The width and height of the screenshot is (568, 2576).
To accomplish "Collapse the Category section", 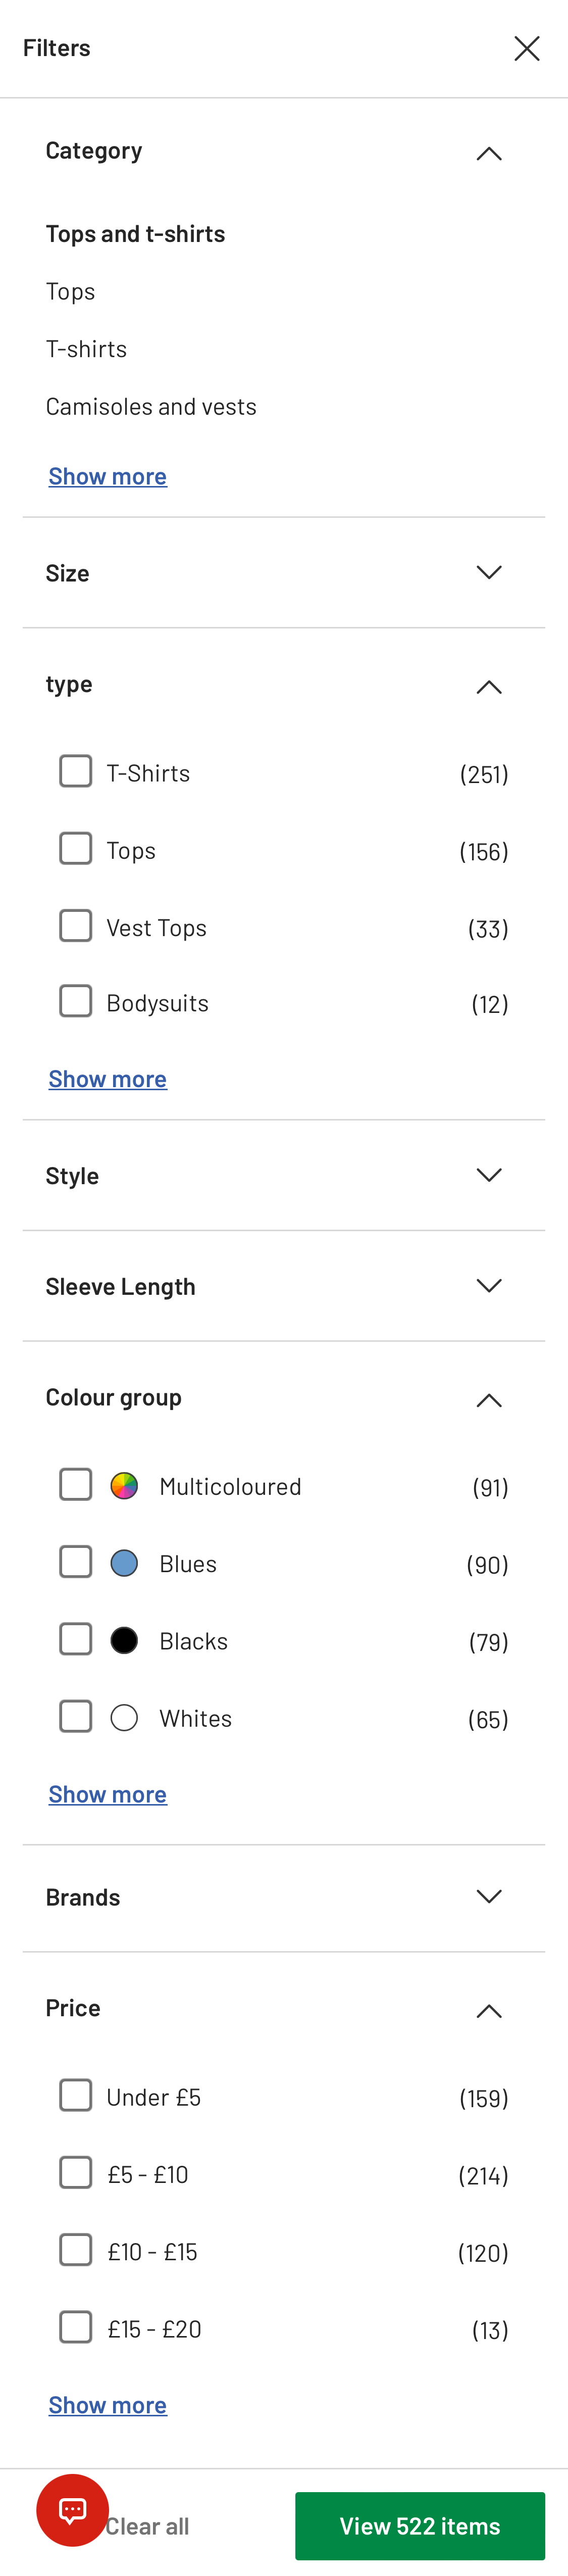I will coord(489,152).
